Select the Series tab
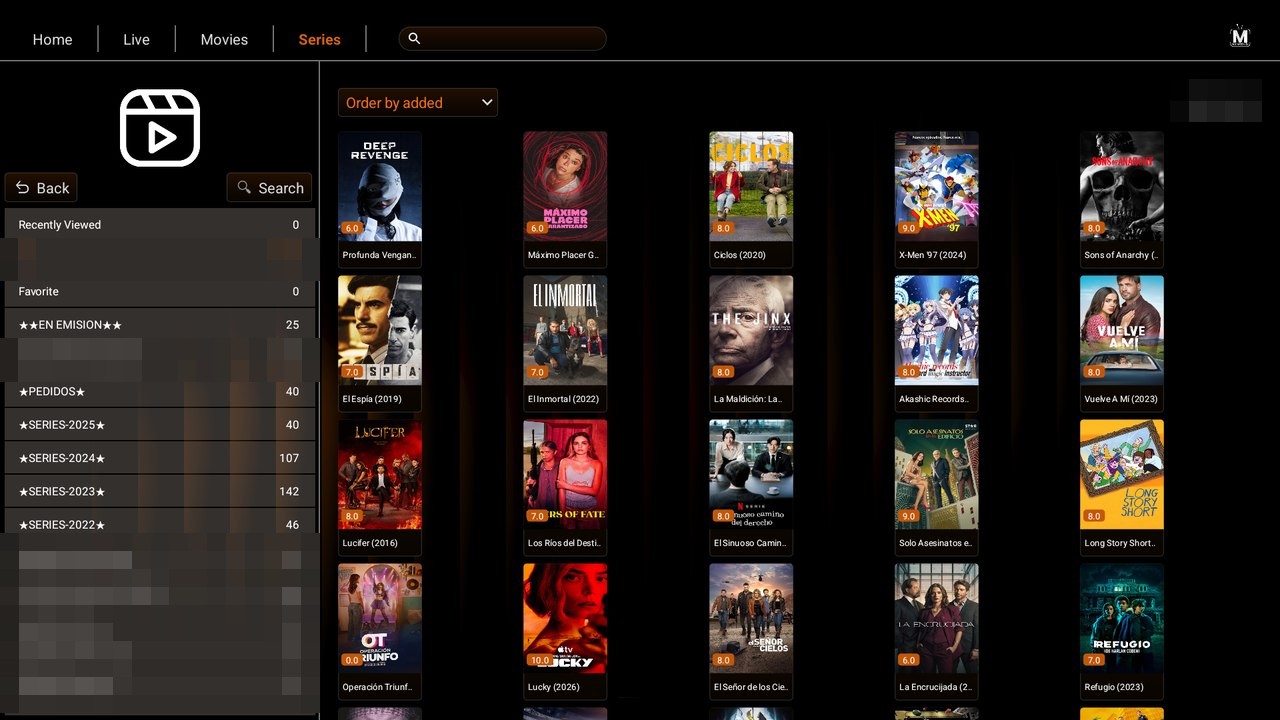This screenshot has width=1280, height=720. point(319,39)
